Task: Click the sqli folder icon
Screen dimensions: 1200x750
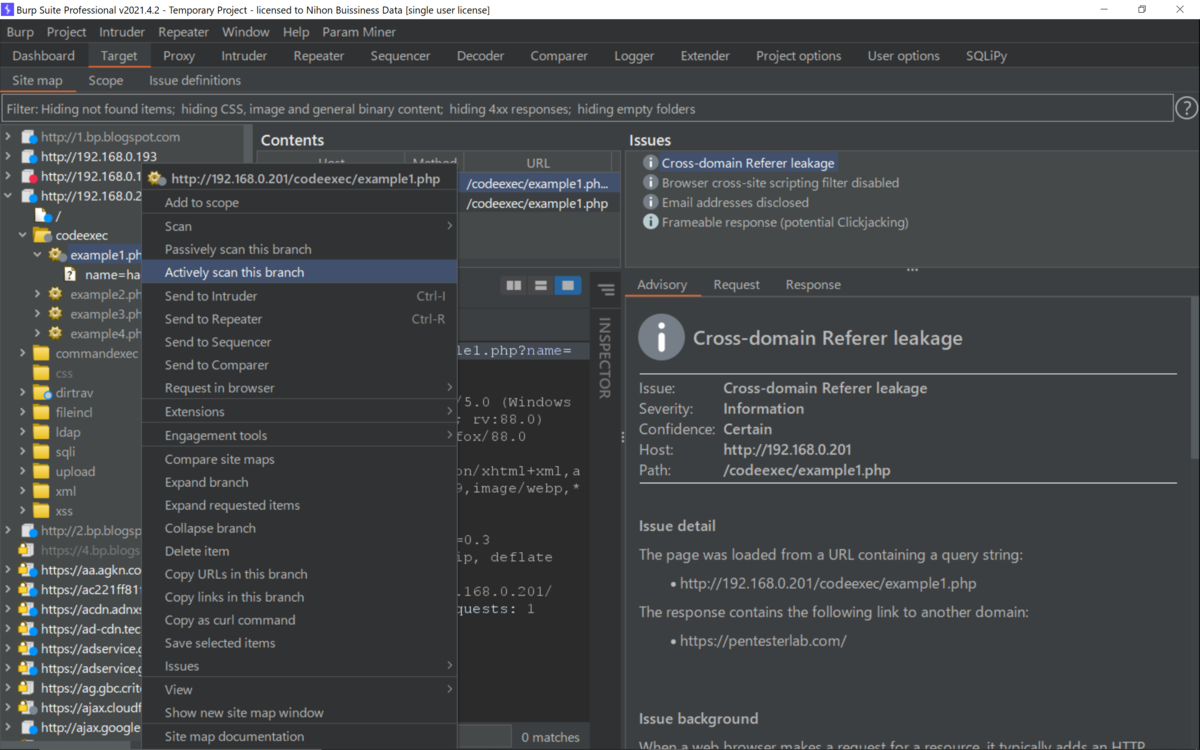Action: (x=42, y=452)
